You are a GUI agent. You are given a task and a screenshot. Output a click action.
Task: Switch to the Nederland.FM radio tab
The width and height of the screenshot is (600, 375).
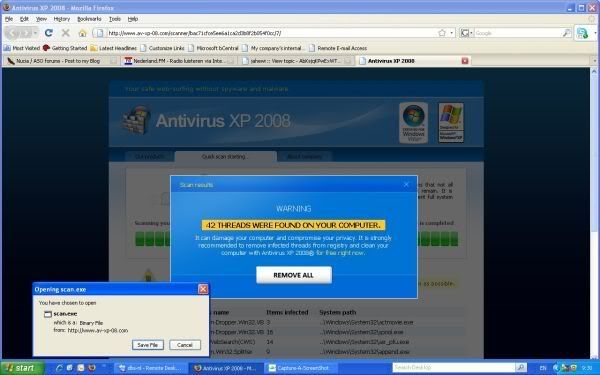[179, 61]
